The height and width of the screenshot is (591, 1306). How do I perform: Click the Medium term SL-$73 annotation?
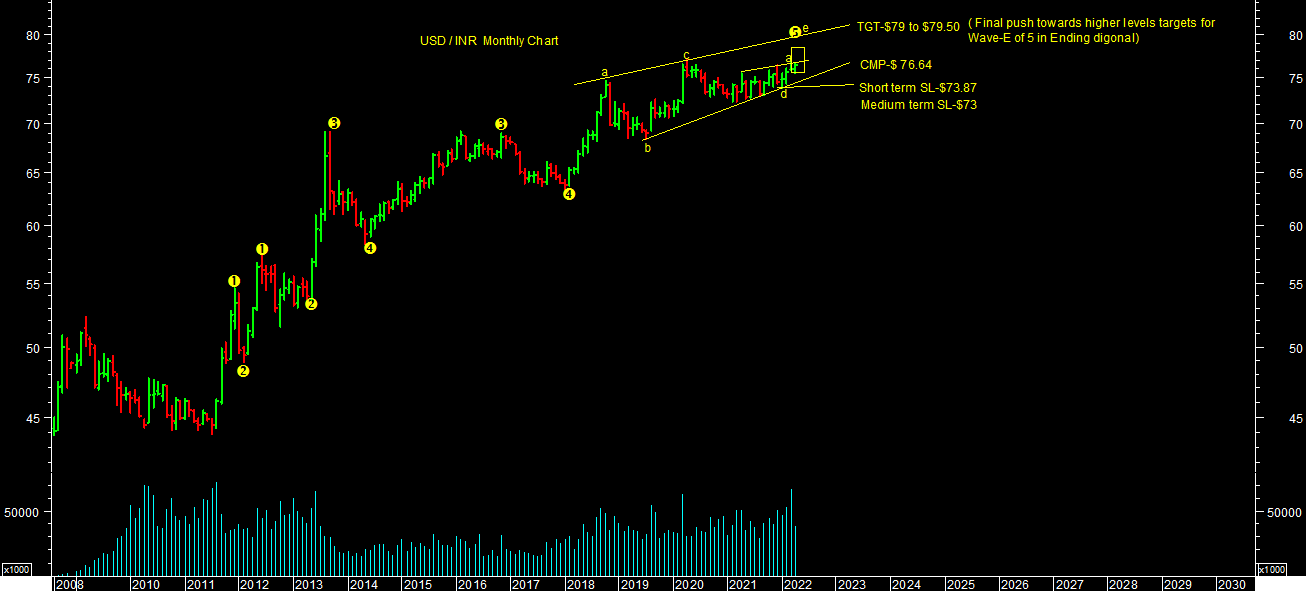[x=918, y=105]
